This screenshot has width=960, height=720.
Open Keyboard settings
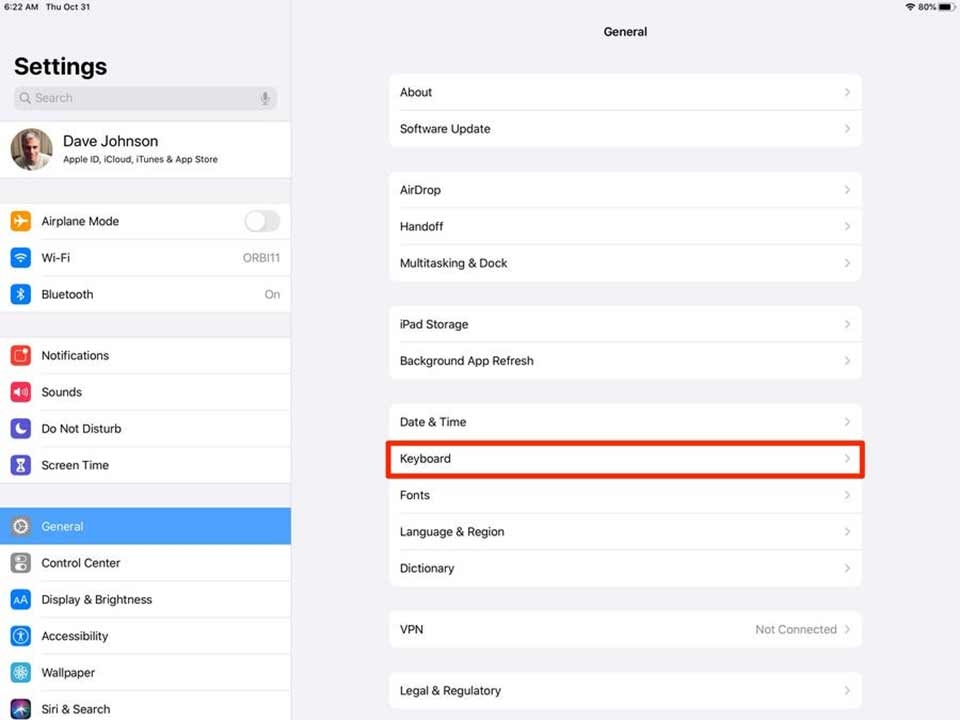625,459
